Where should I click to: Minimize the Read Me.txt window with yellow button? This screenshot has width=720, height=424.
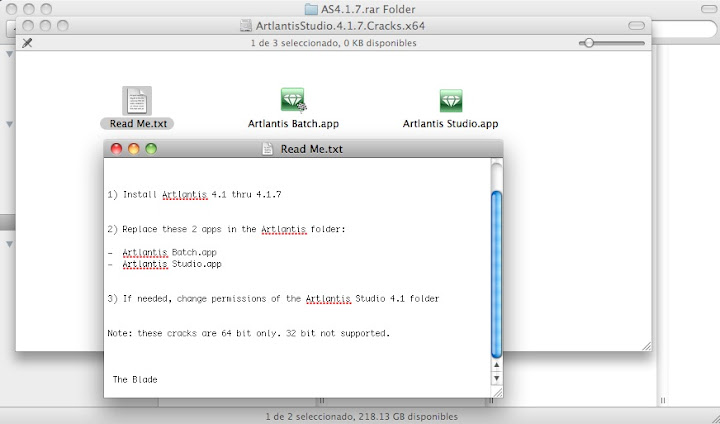(x=134, y=149)
